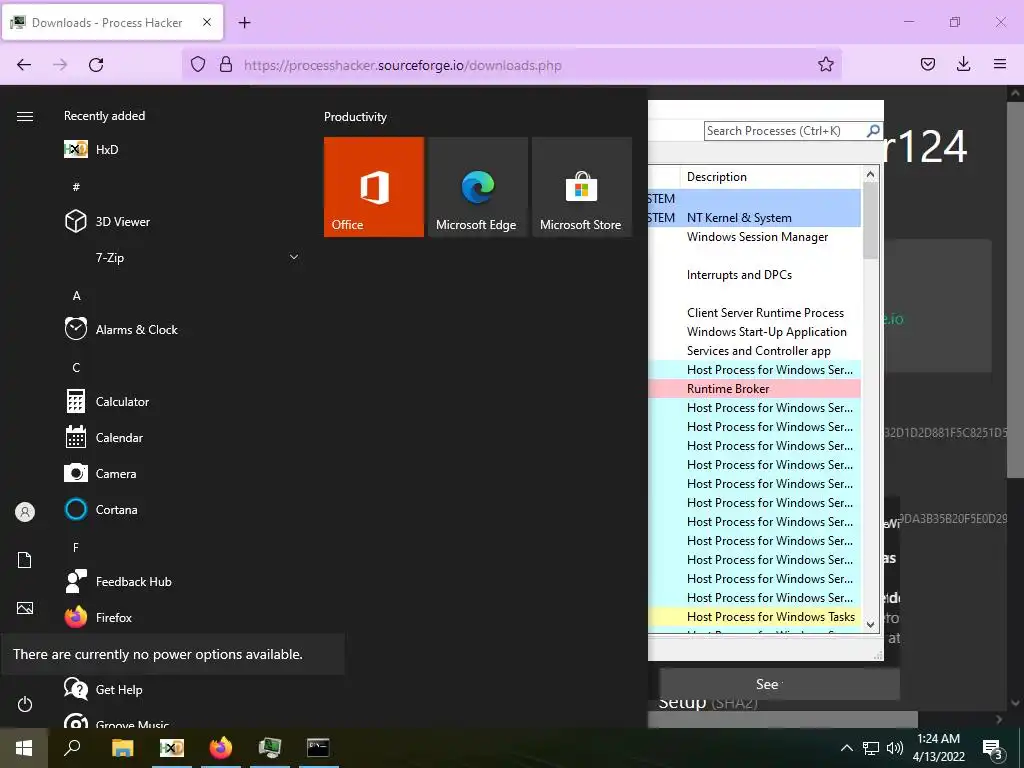1024x768 pixels.
Task: Open Feedback Hub
Action: pyautogui.click(x=182, y=581)
